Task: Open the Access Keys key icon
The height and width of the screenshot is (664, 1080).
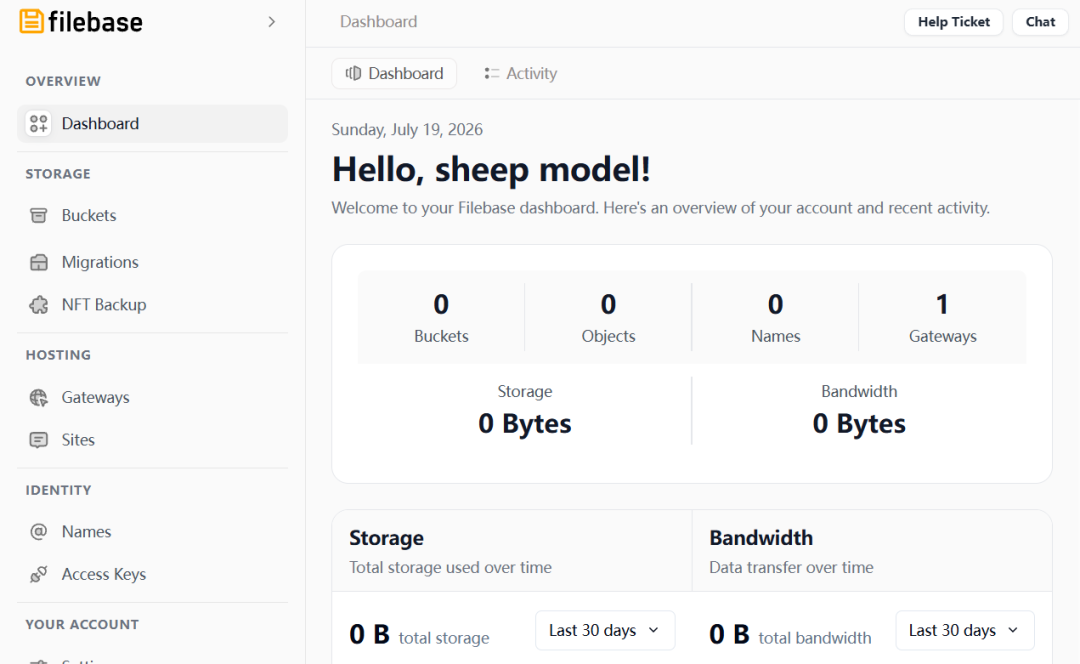Action: click(x=39, y=574)
